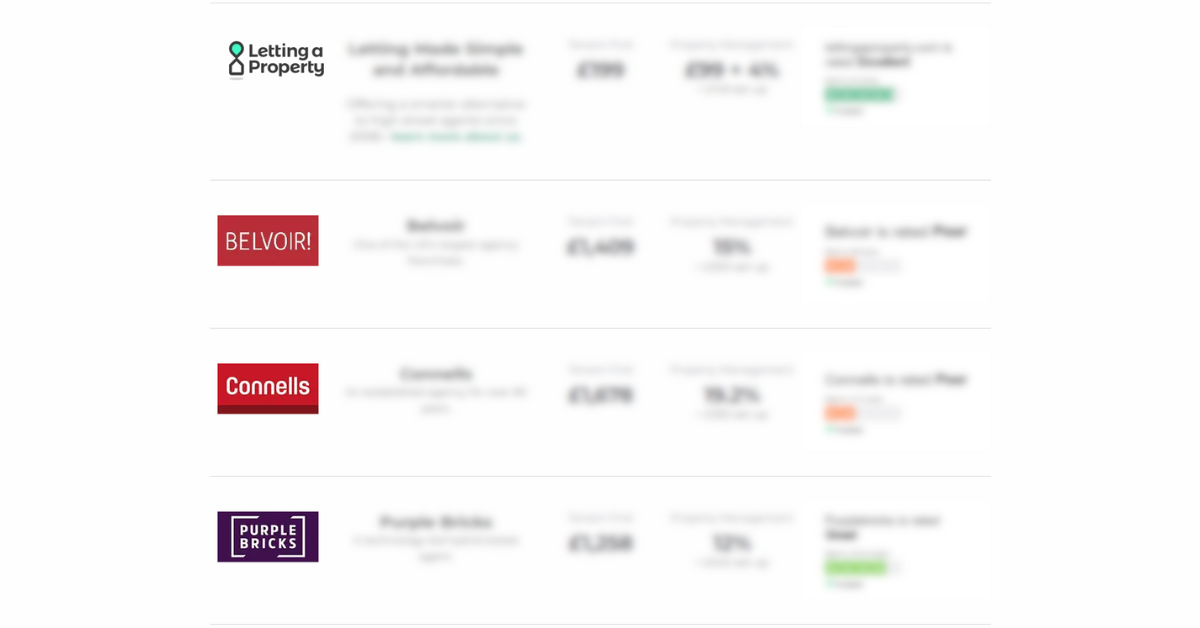Click Purple Bricks' green star rating bar

point(859,567)
